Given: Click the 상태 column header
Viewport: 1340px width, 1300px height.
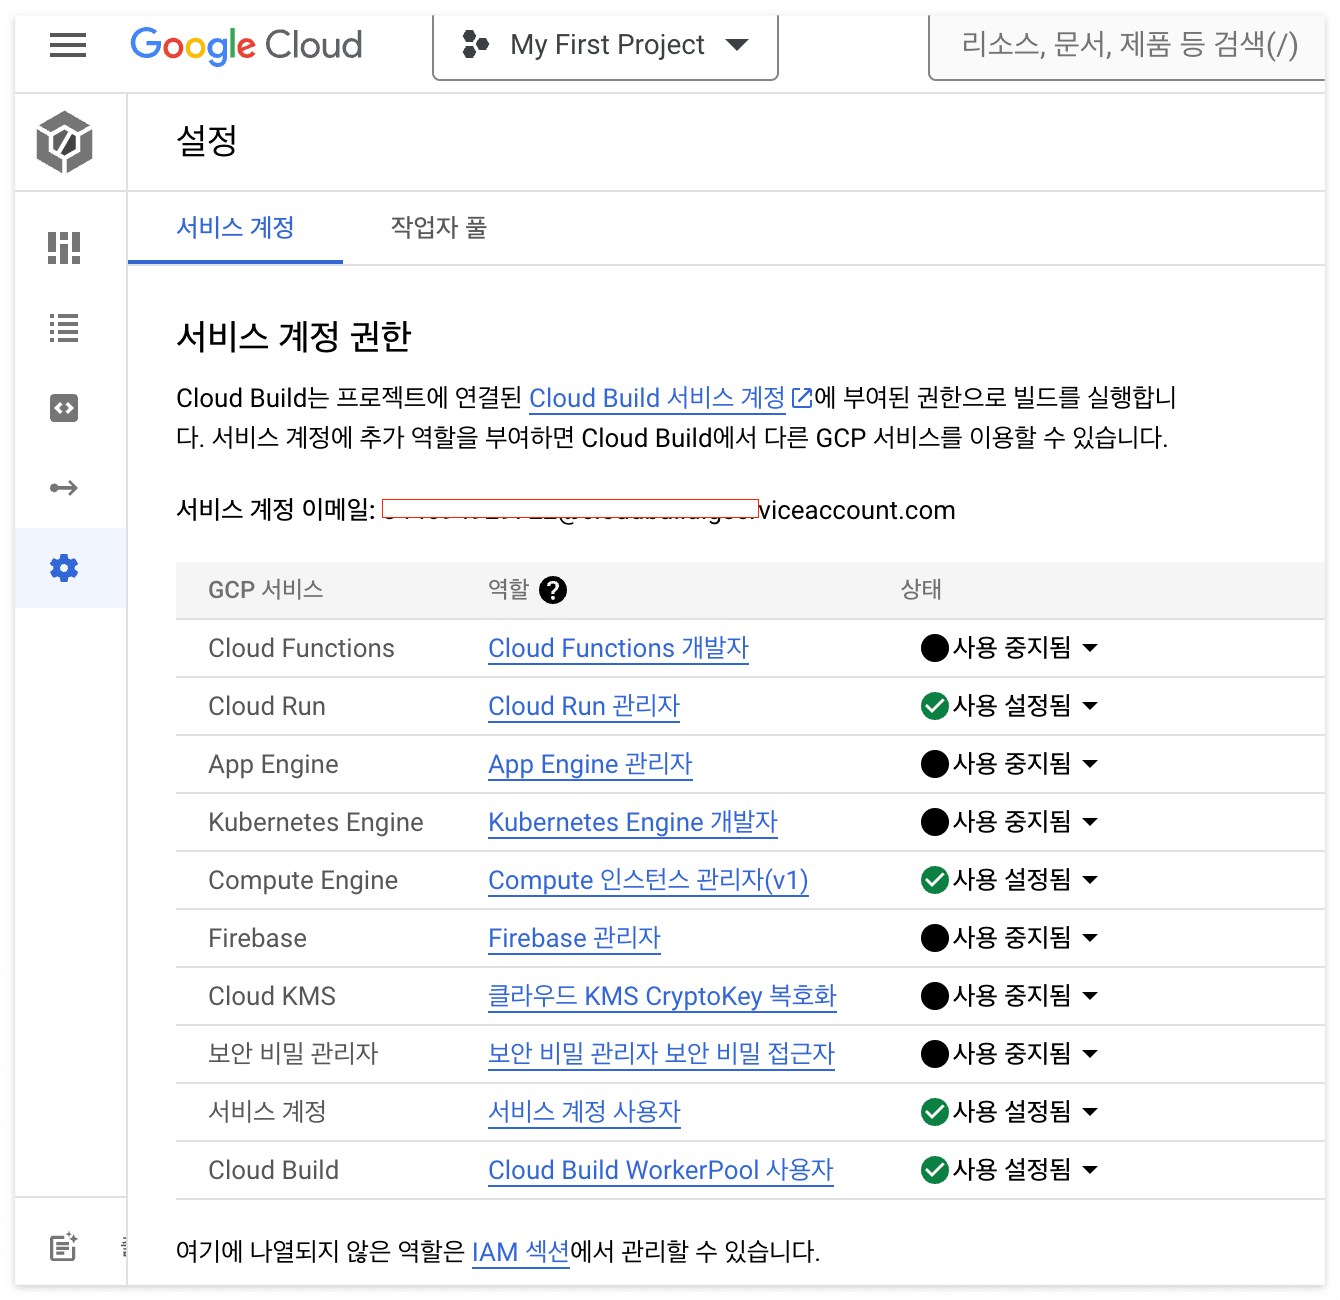Looking at the screenshot, I should [921, 590].
